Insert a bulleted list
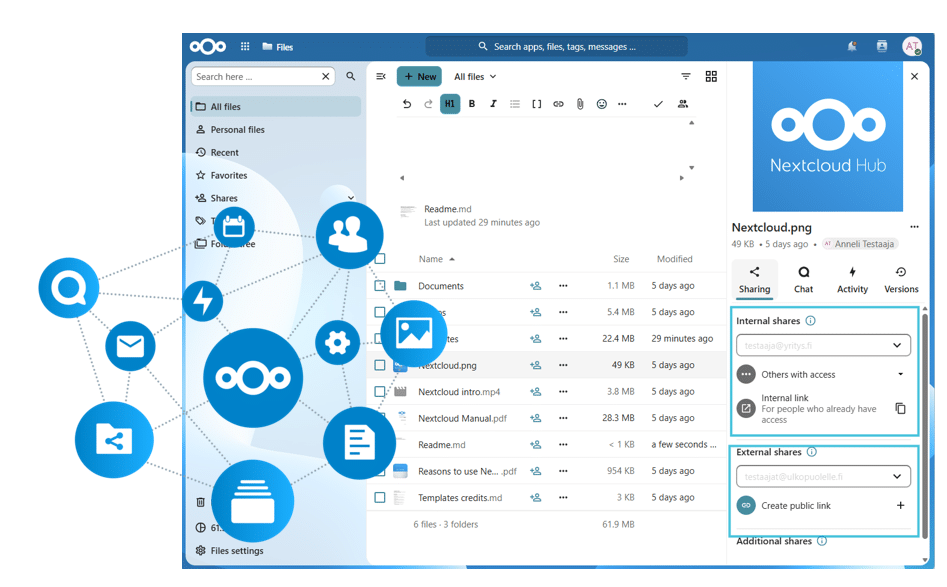Image resolution: width=947 pixels, height=587 pixels. (515, 104)
